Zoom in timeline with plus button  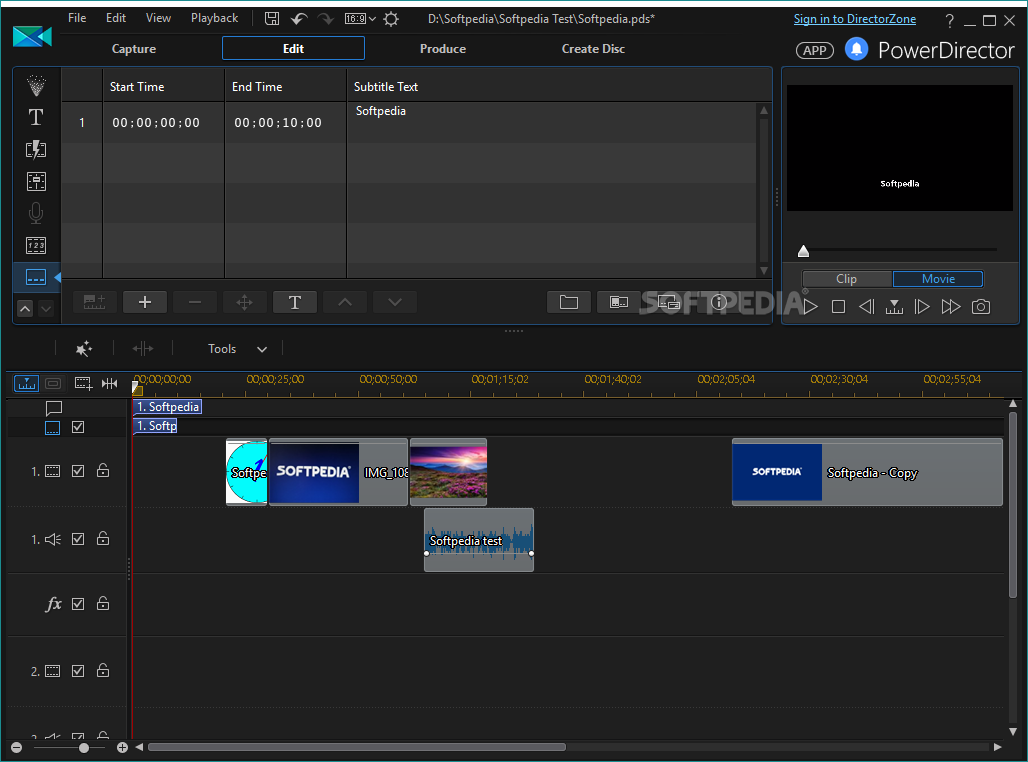coord(122,748)
